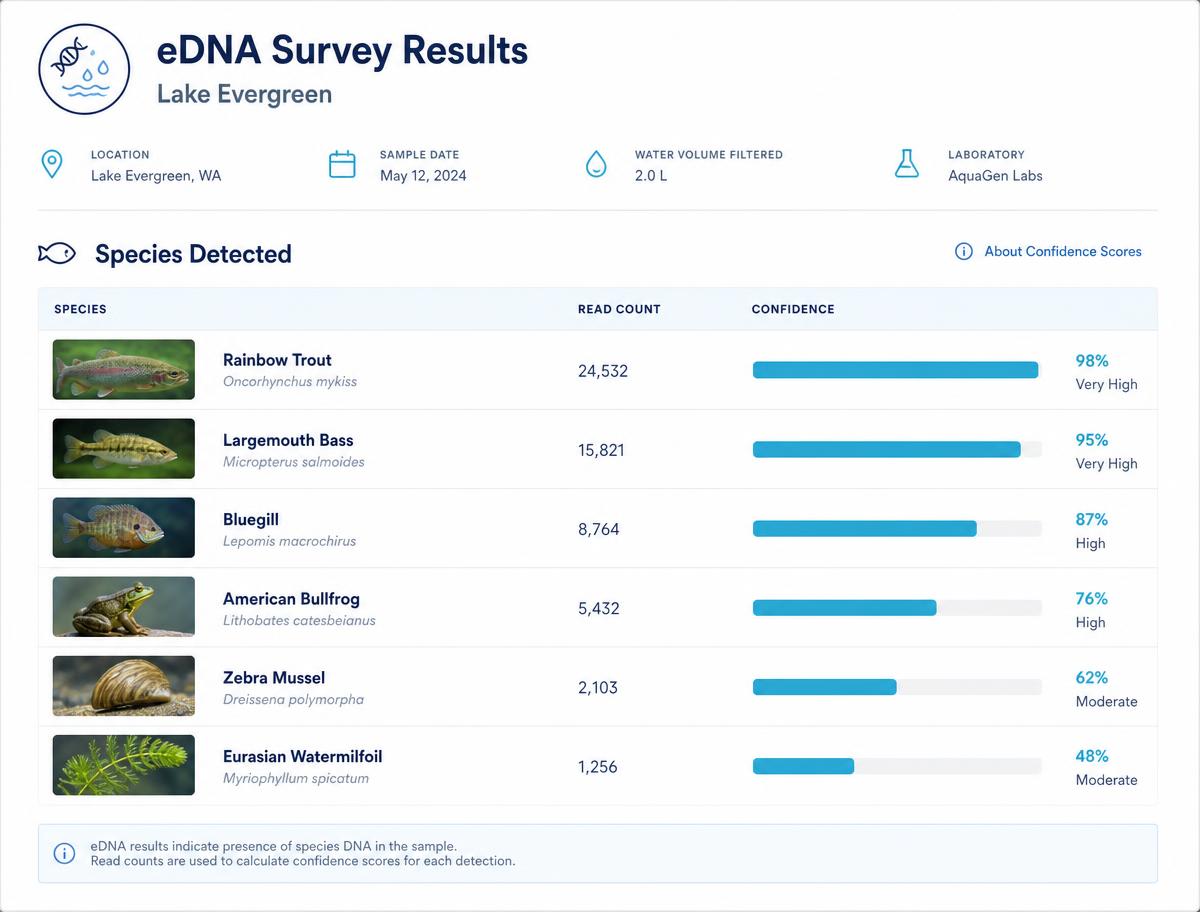Click the eDNA logo icon
Image resolution: width=1200 pixels, height=912 pixels.
[x=84, y=69]
